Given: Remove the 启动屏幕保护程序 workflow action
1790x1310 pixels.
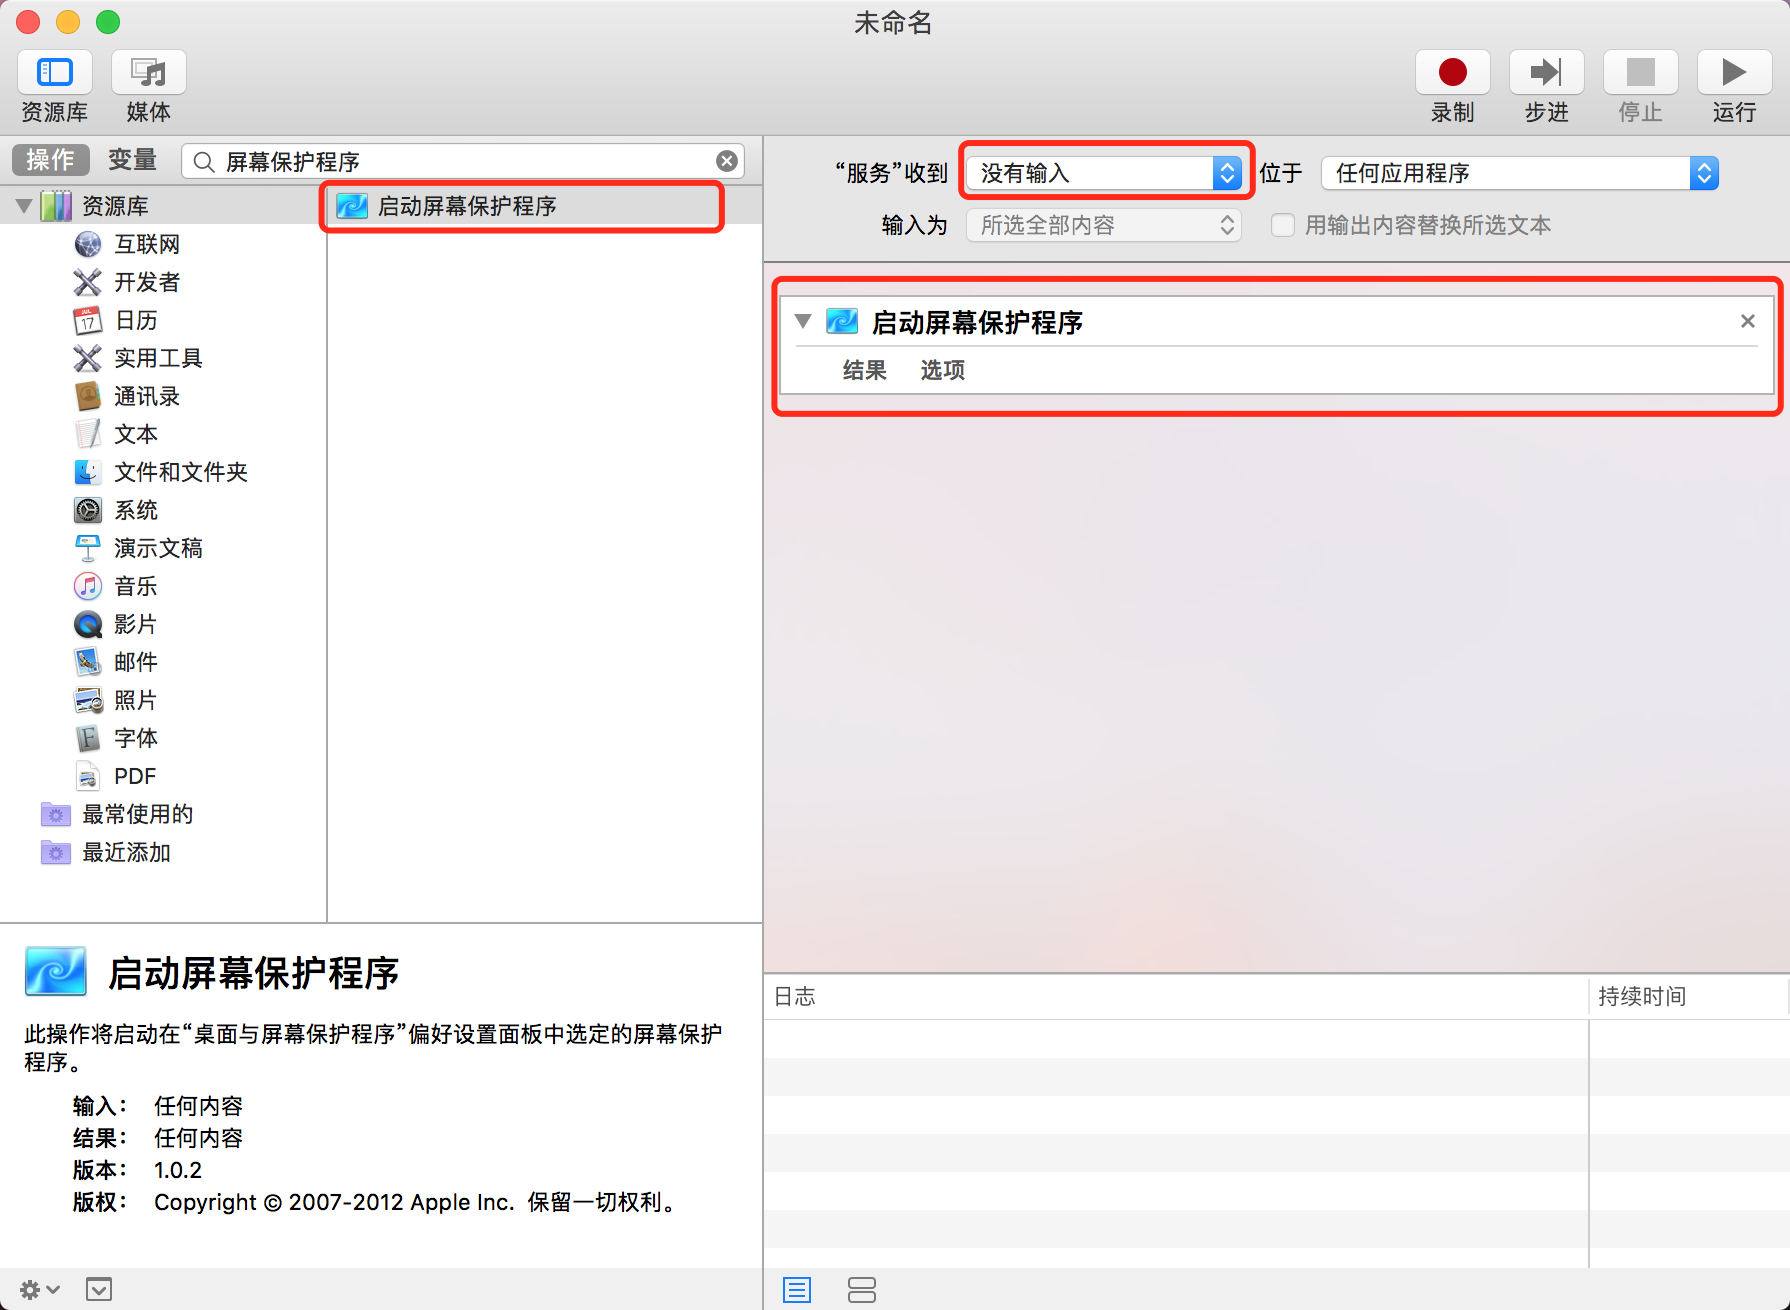Looking at the screenshot, I should tap(1748, 321).
